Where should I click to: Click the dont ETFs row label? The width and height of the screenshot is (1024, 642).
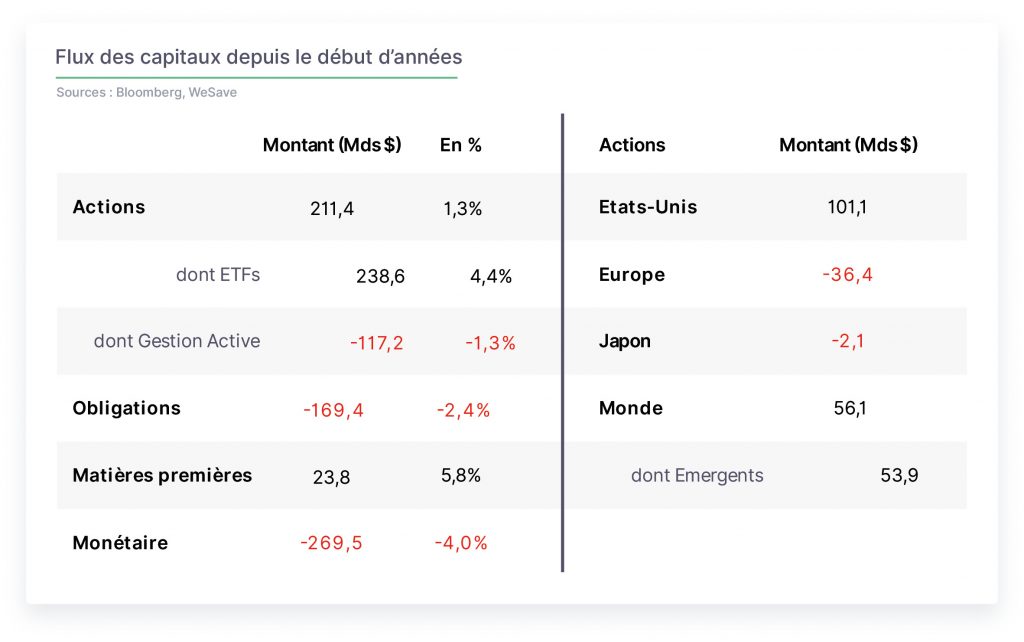[217, 275]
